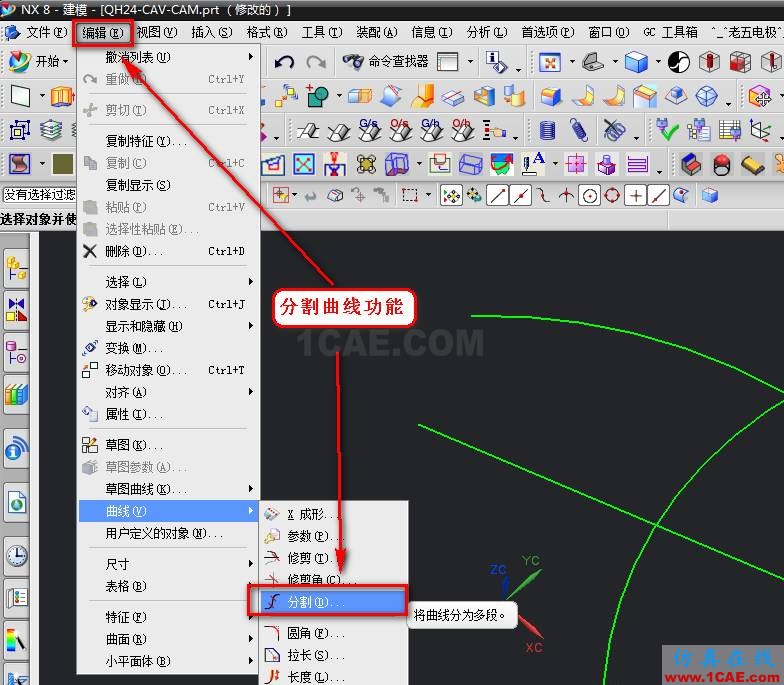
Task: Open the 分析 menu
Action: [x=486, y=32]
